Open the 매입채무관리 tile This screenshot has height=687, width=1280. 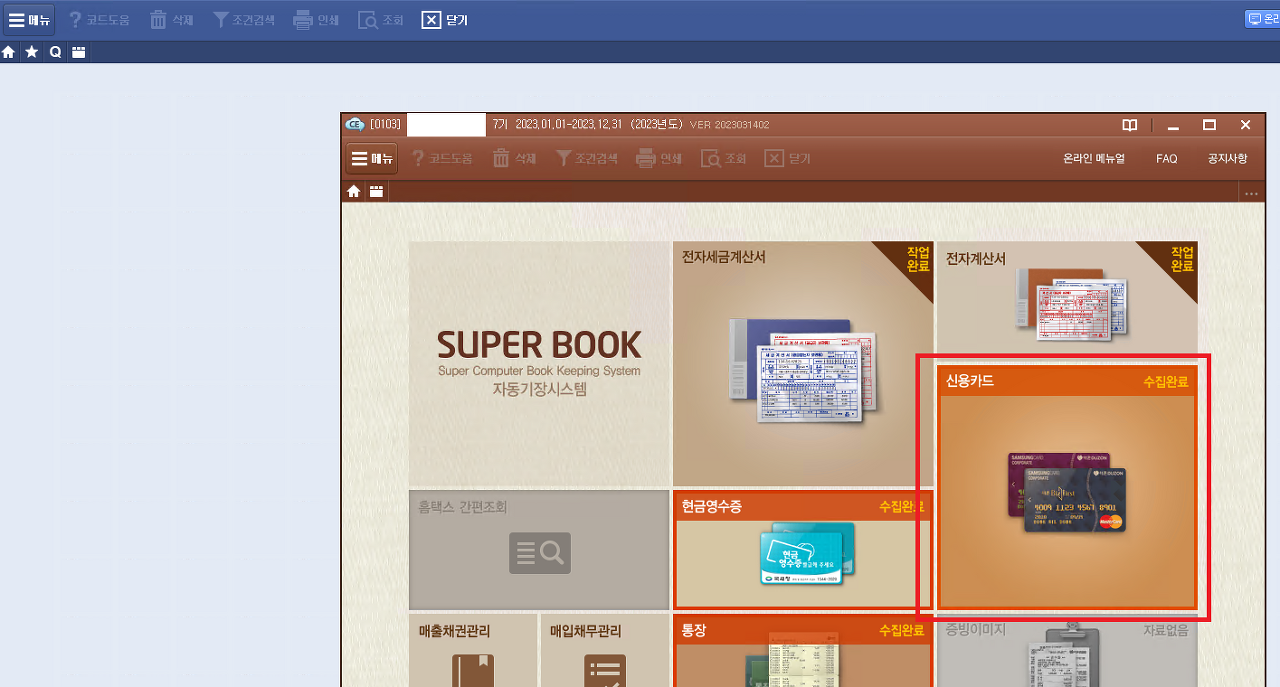pos(605,651)
